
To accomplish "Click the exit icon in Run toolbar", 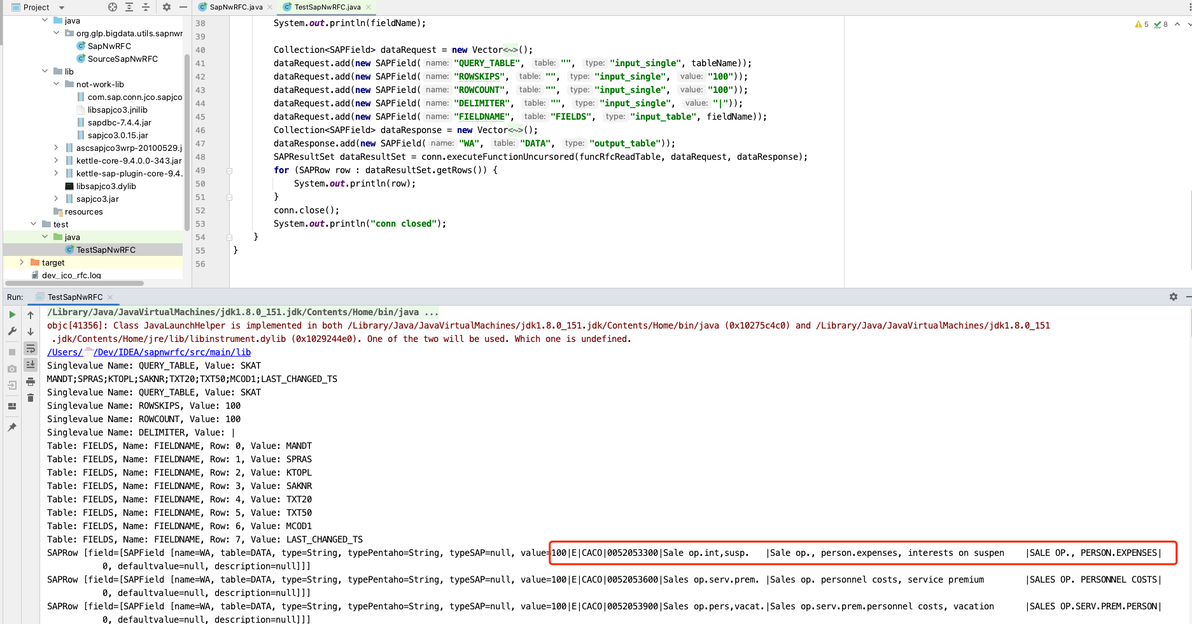I will click(x=12, y=385).
